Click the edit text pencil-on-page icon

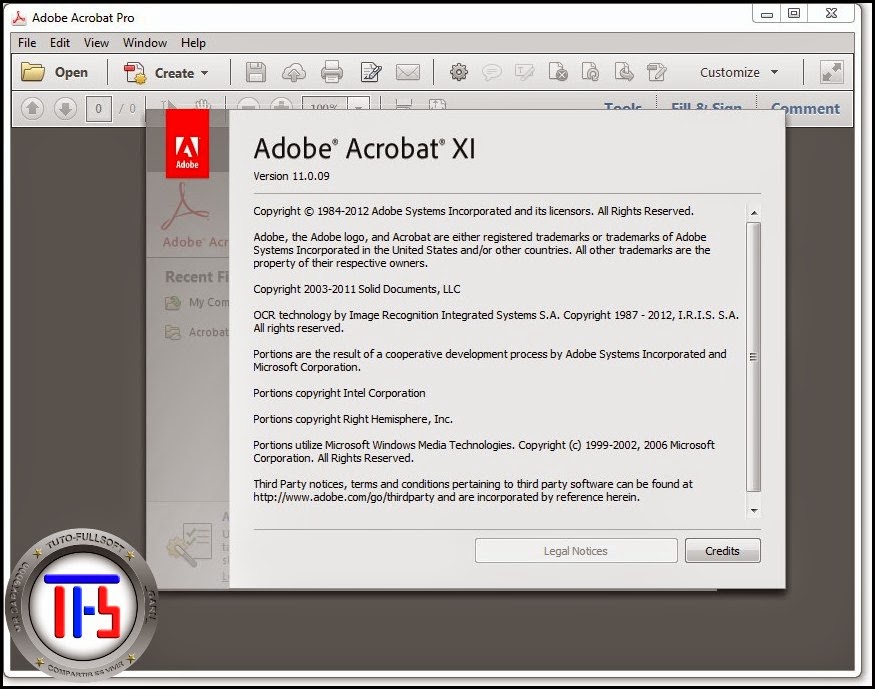(371, 72)
